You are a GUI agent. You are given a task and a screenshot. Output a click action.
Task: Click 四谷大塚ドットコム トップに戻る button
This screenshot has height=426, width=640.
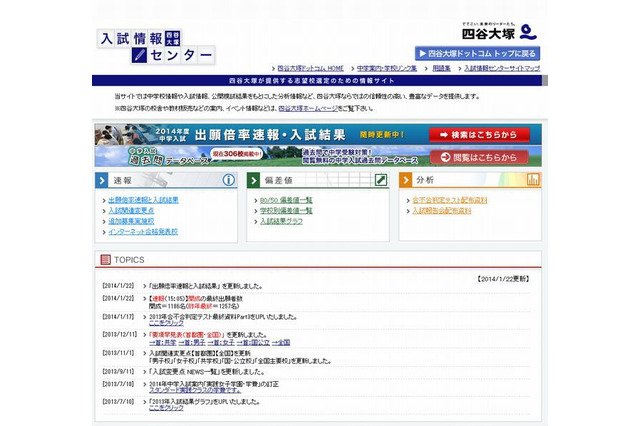click(477, 53)
